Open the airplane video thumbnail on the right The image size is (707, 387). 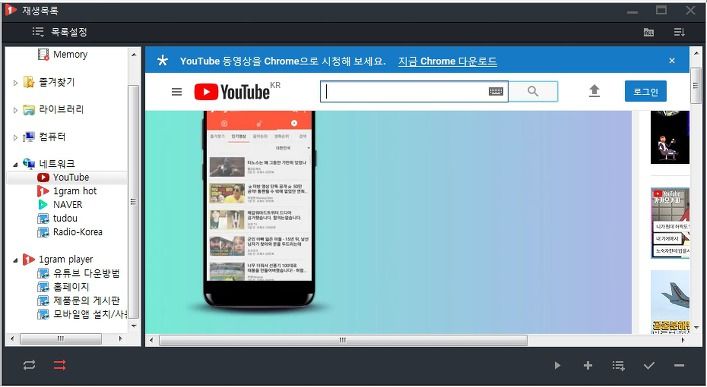[670, 301]
